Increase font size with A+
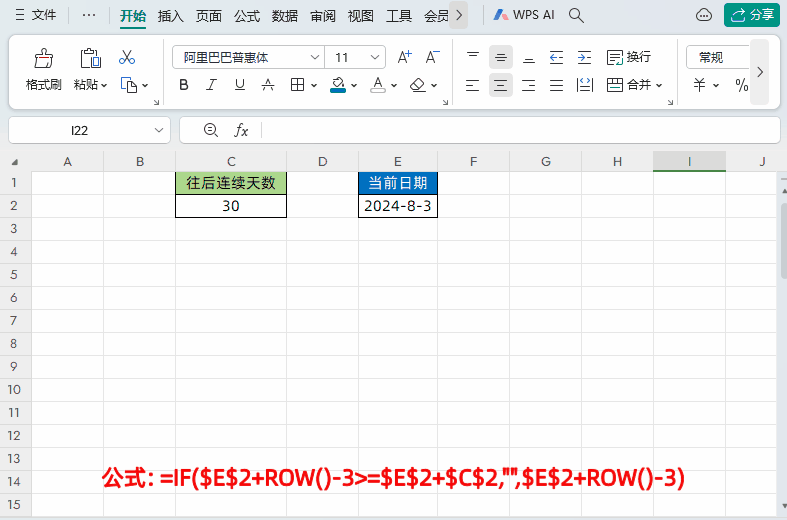This screenshot has width=787, height=520. pos(405,57)
